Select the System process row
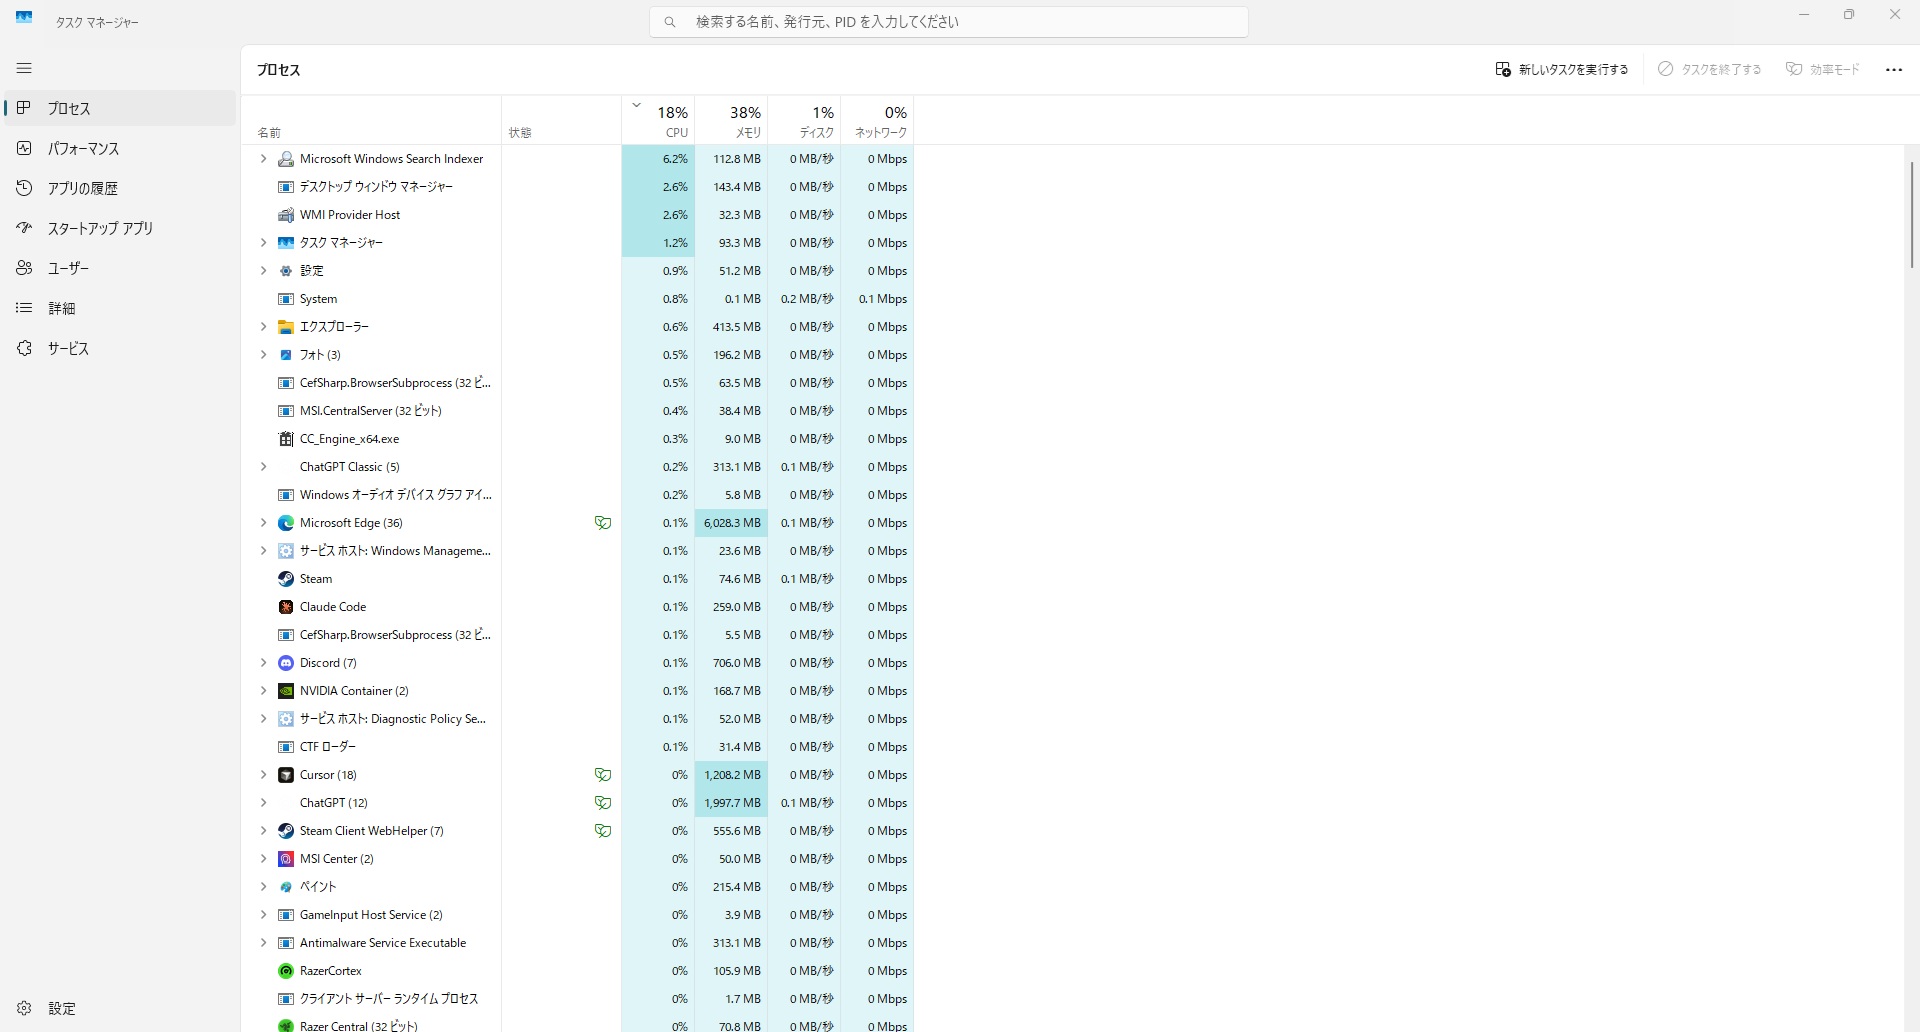Screen dimensions: 1920x1032 click(578, 299)
